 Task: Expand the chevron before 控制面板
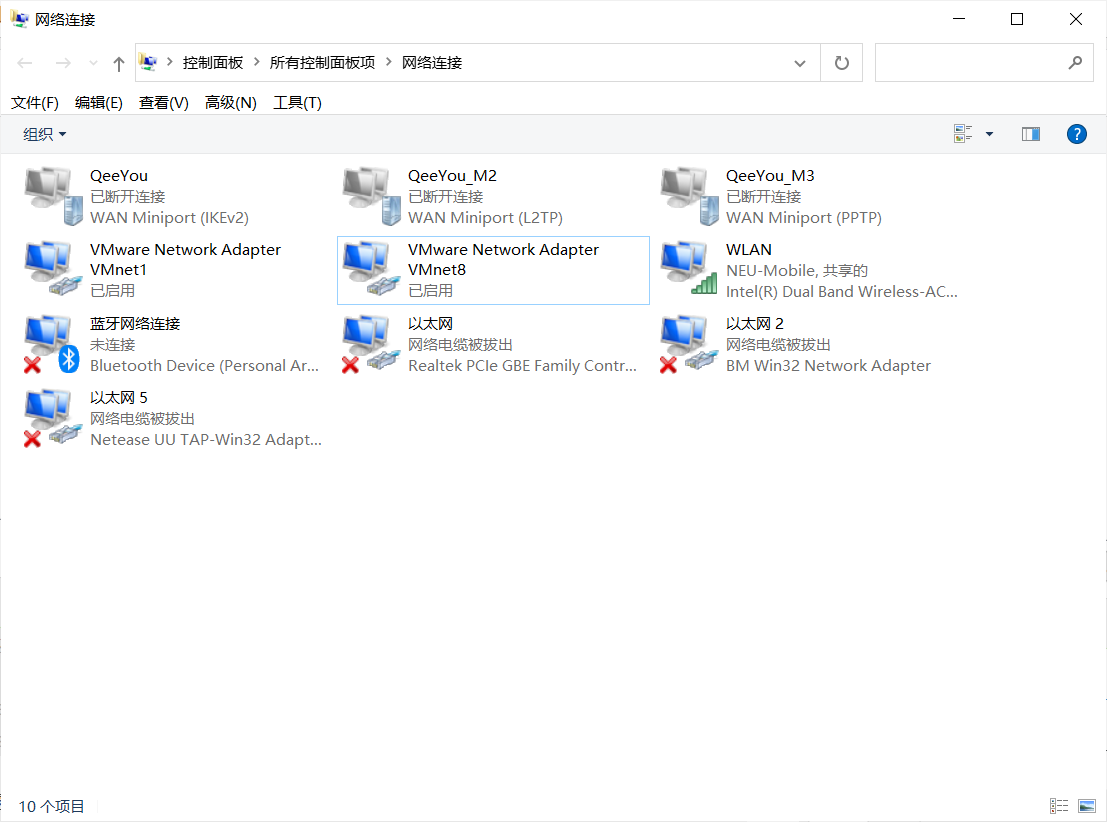(169, 62)
